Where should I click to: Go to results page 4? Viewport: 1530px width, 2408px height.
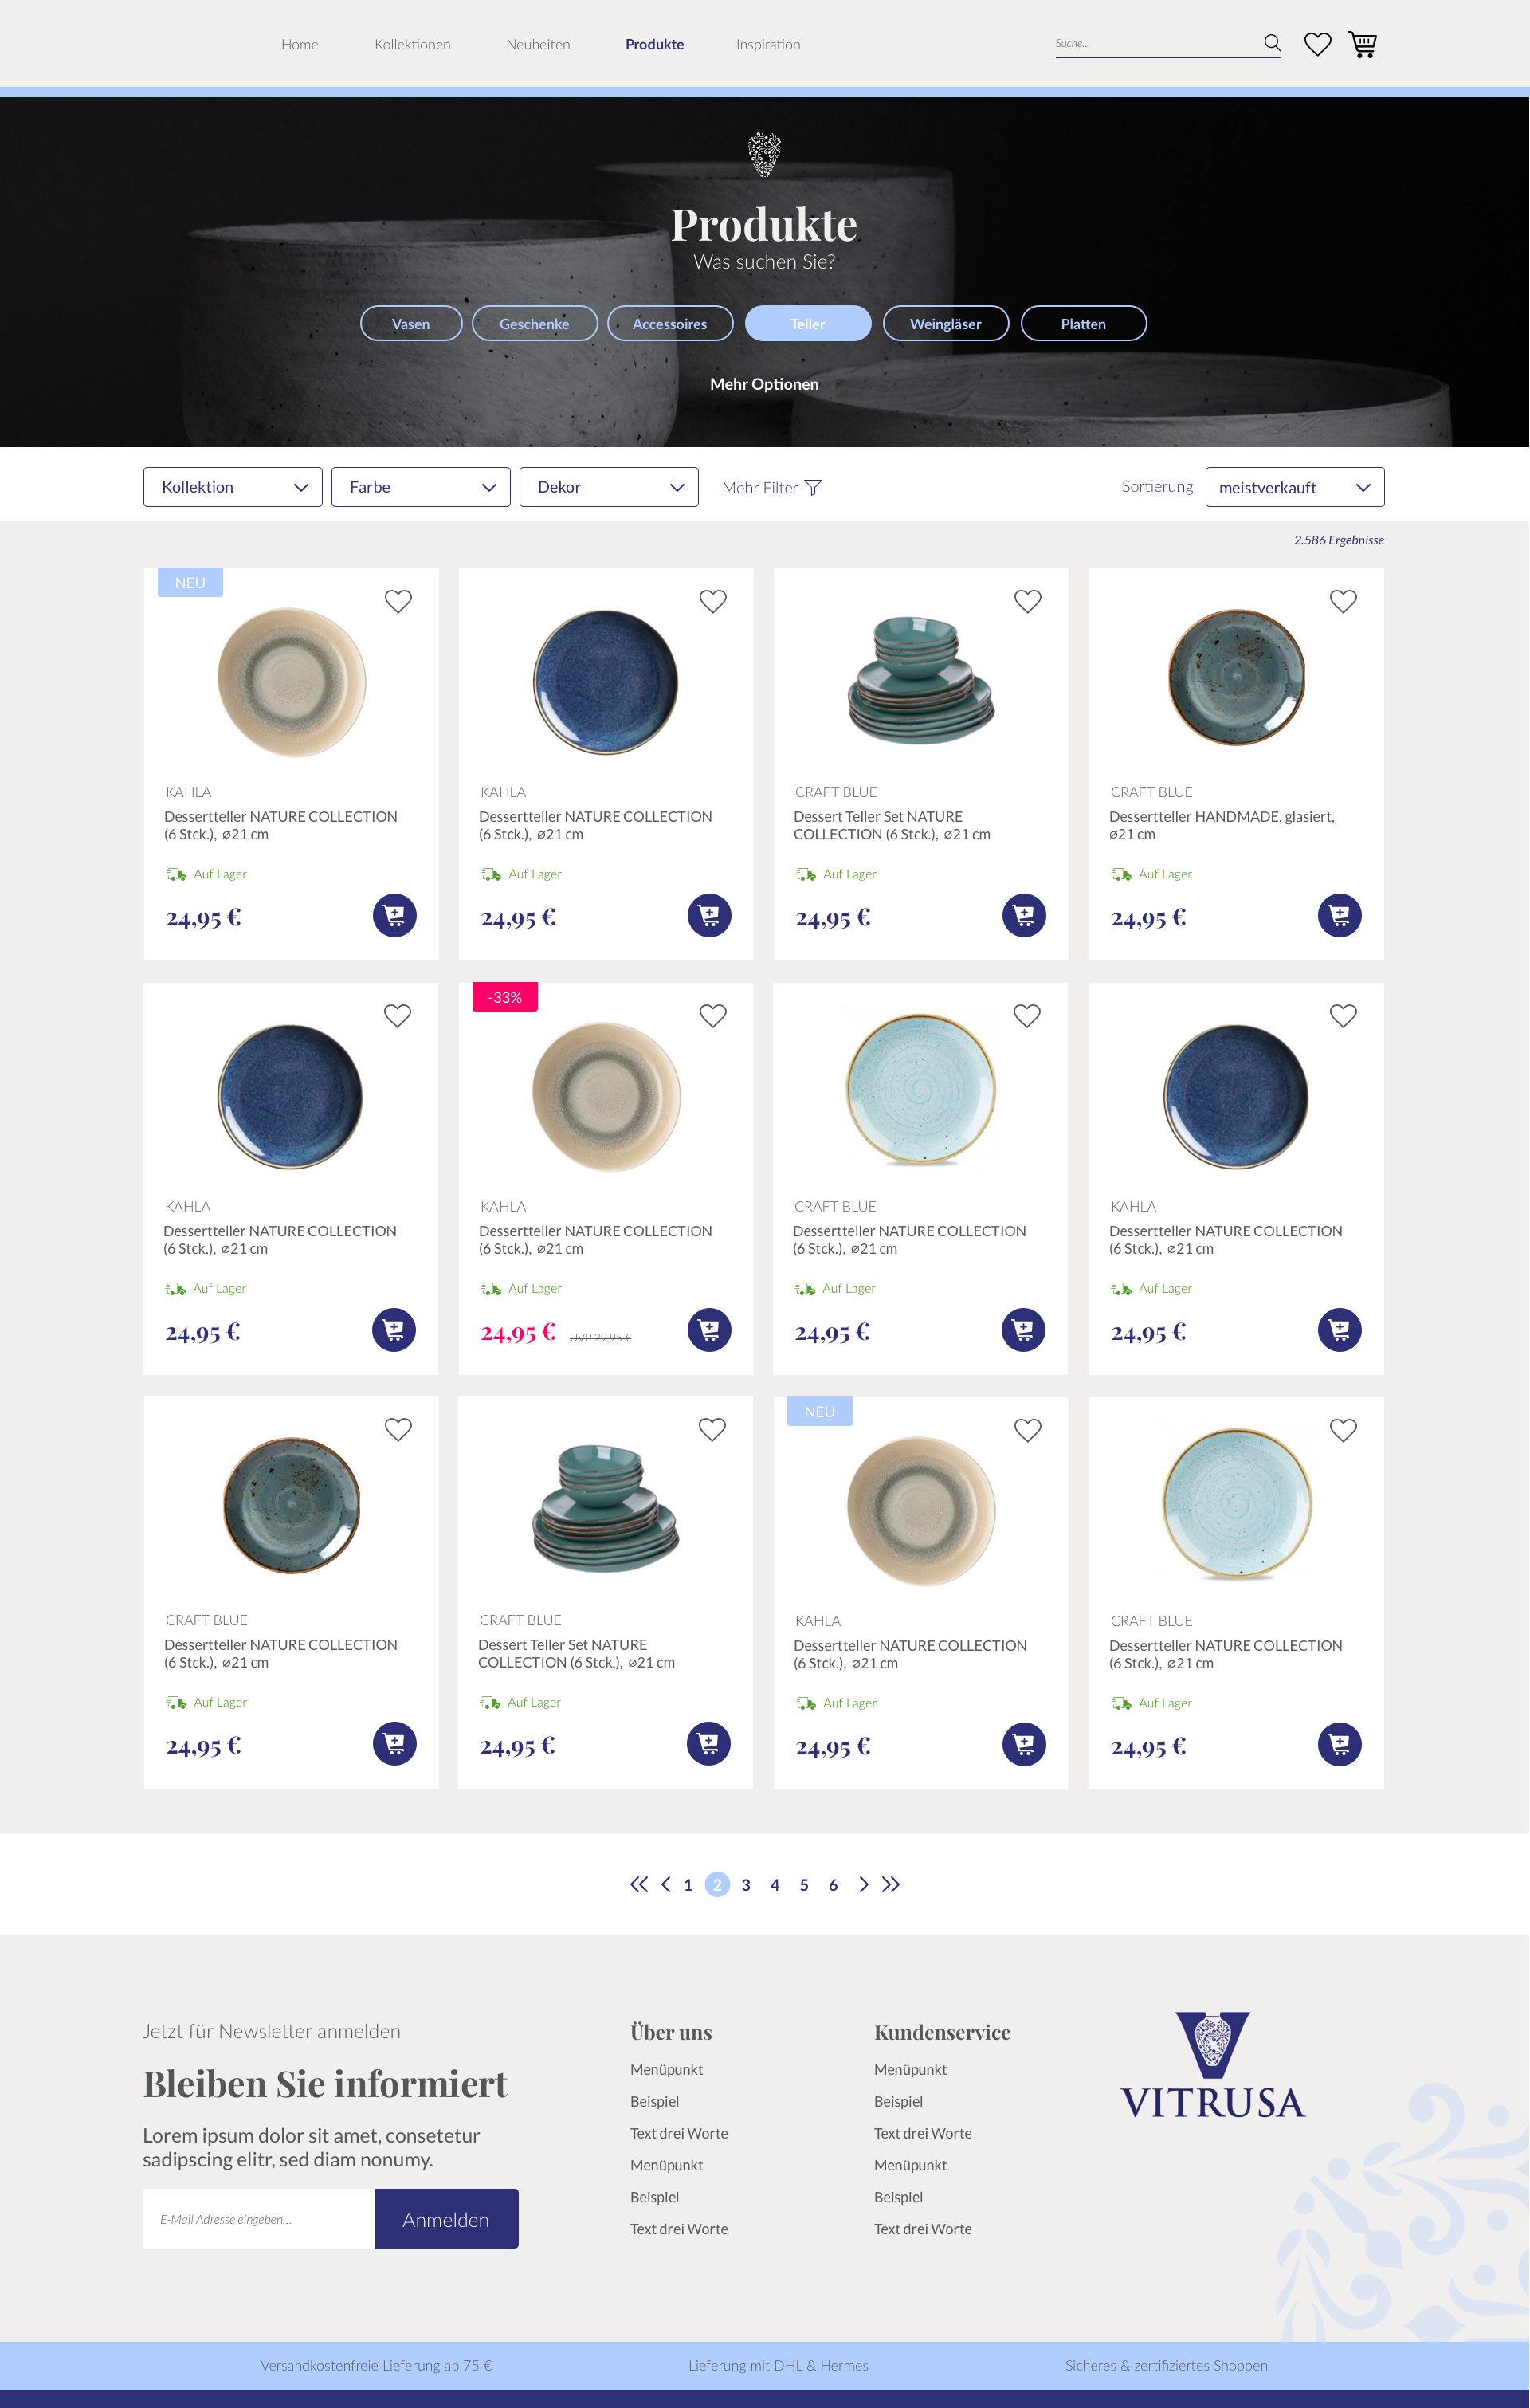[x=775, y=1885]
